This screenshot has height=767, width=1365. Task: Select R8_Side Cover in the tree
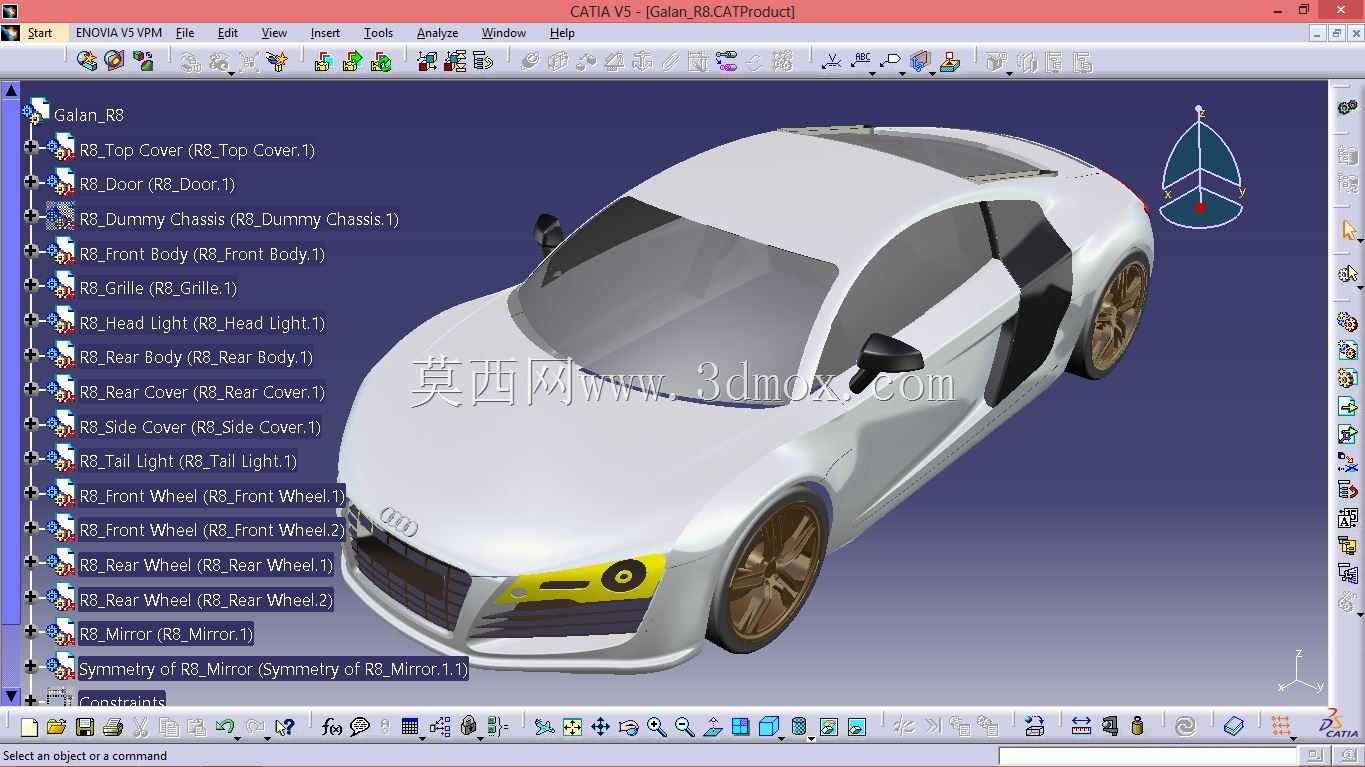(200, 427)
